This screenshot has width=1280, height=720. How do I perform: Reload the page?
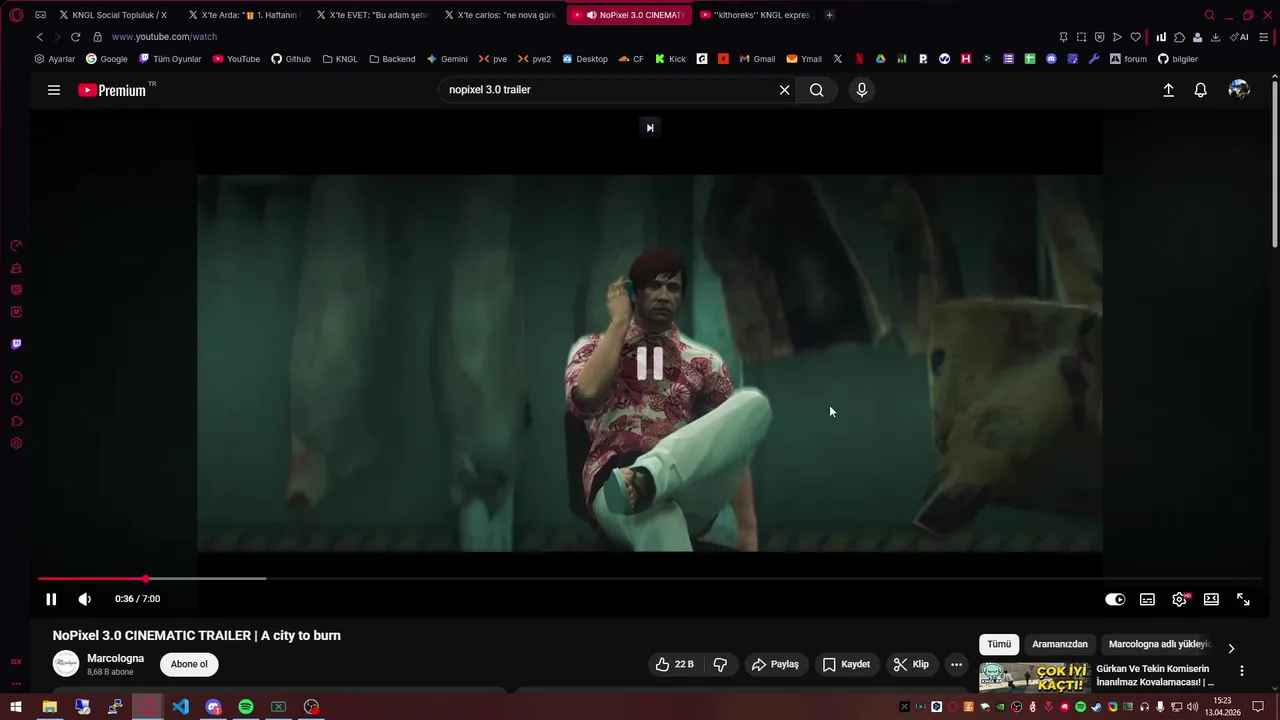pyautogui.click(x=75, y=37)
